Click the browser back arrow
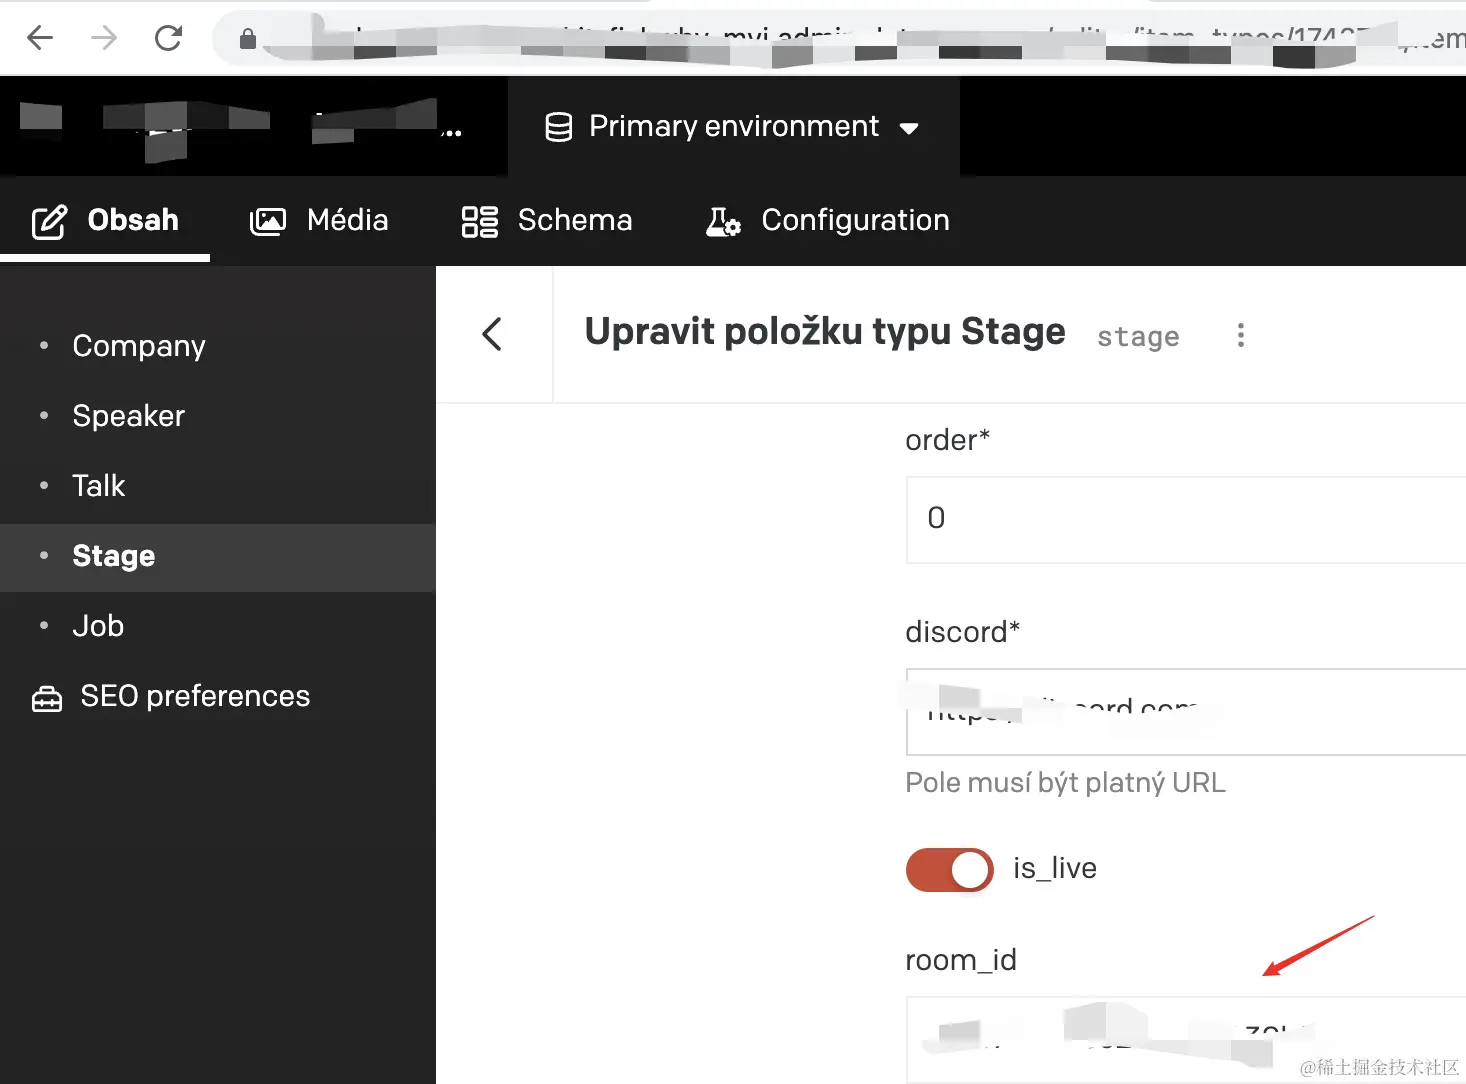 40,38
